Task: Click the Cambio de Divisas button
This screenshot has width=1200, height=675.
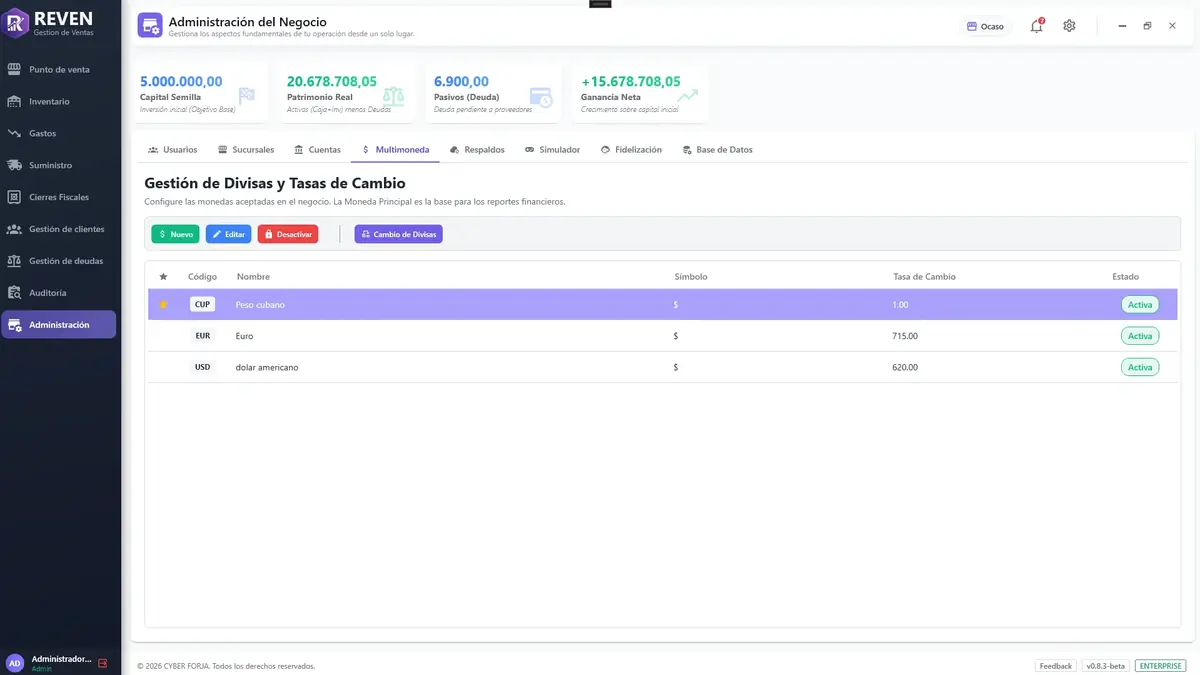Action: 398,234
